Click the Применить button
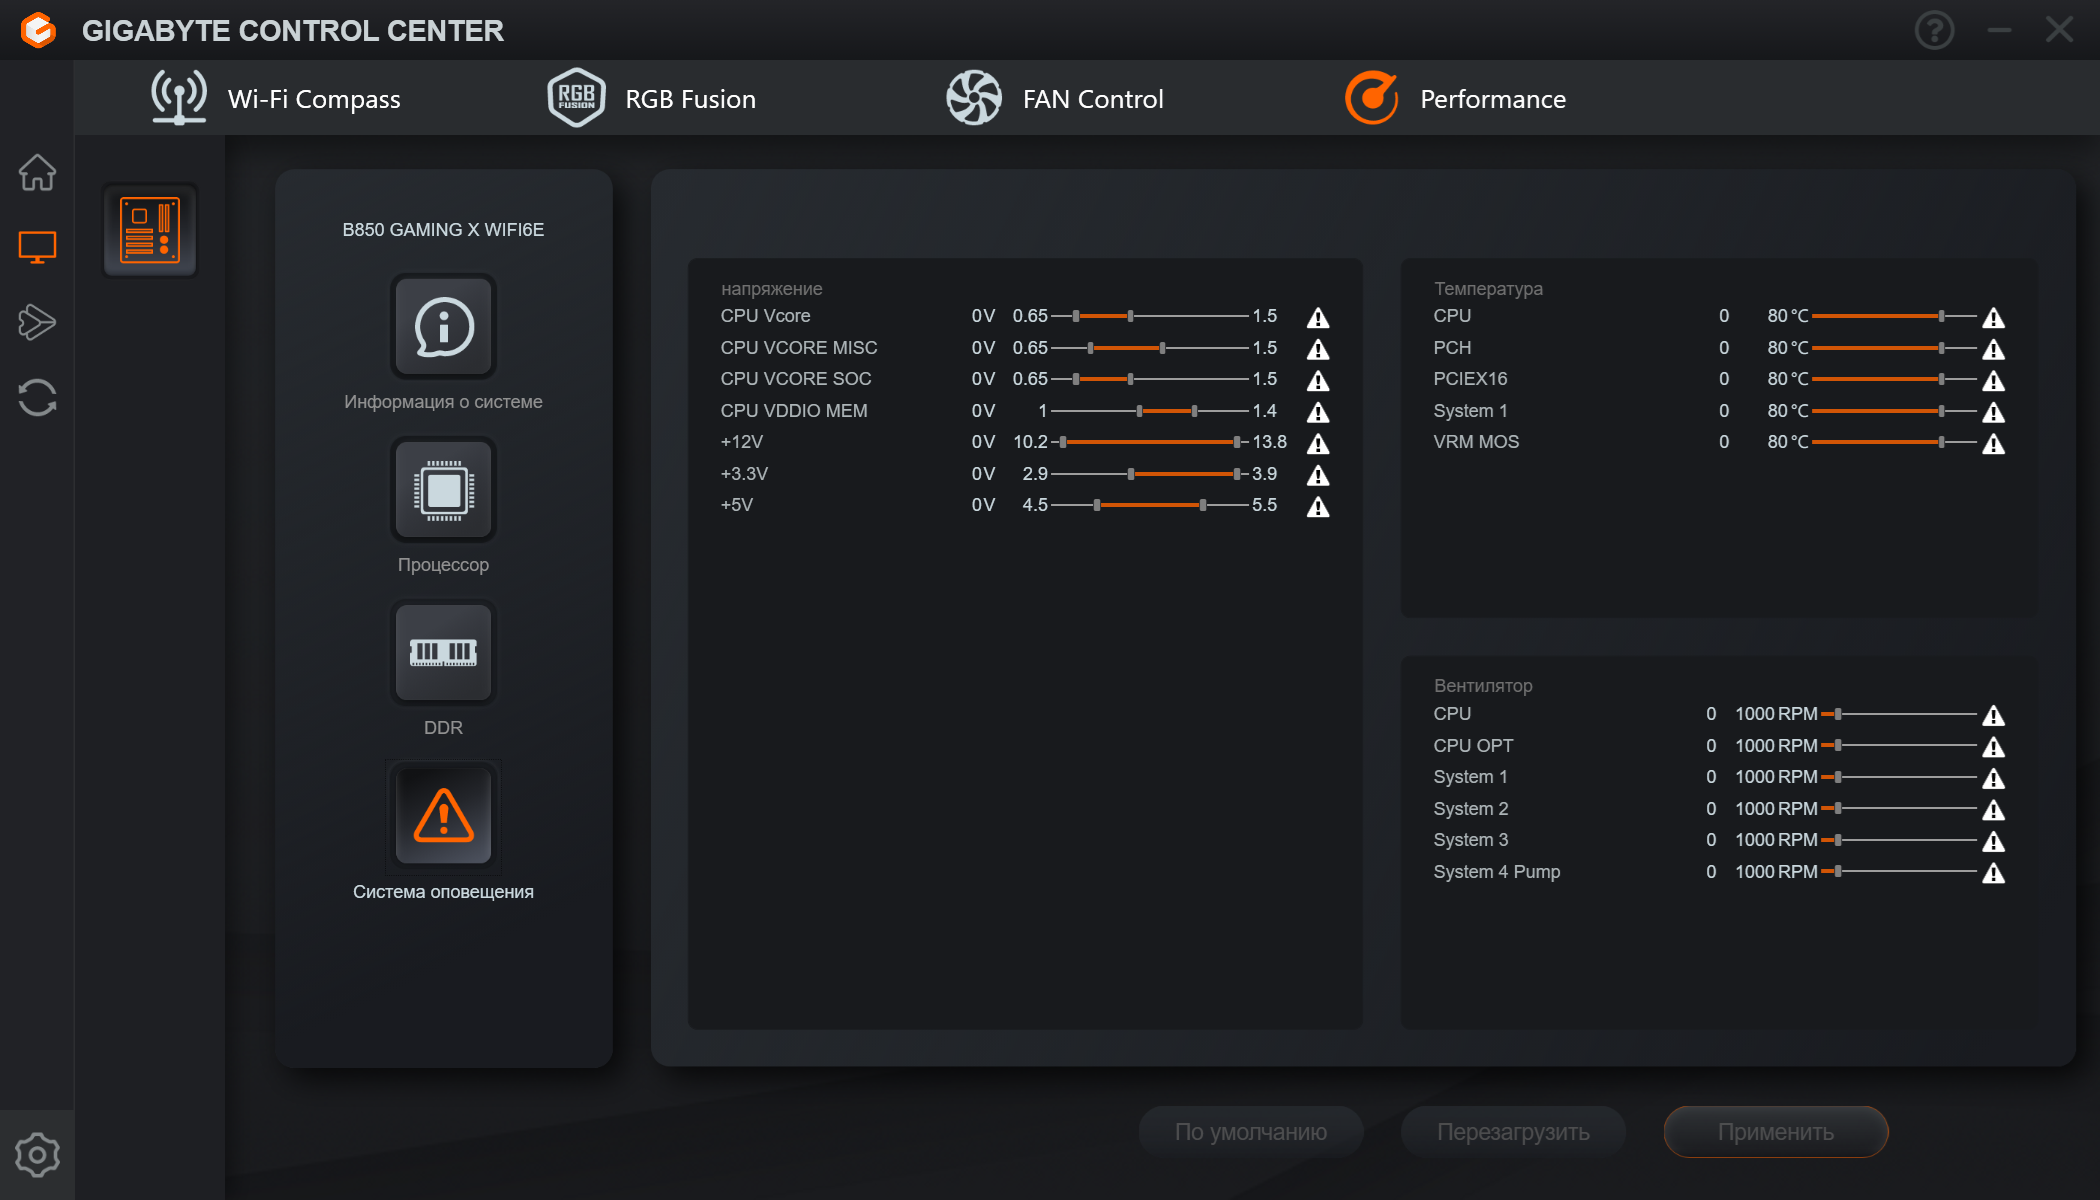Viewport: 2100px width, 1200px height. click(1775, 1132)
